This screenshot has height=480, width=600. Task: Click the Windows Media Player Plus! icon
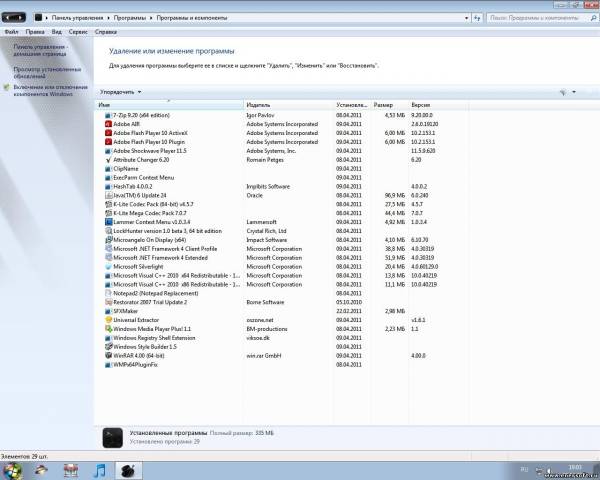[x=108, y=329]
